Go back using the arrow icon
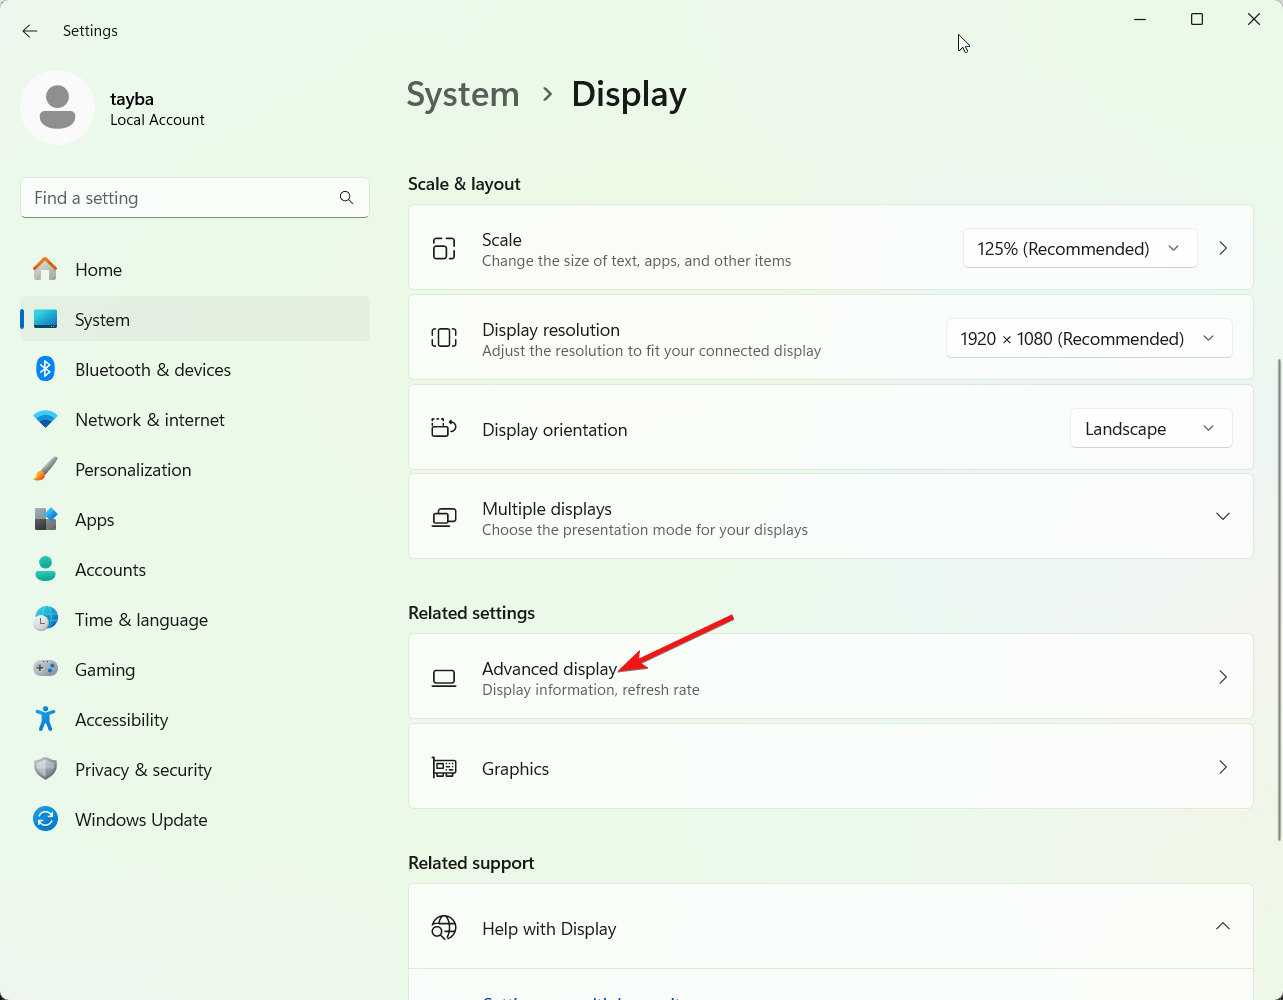Viewport: 1283px width, 1000px height. pos(30,31)
